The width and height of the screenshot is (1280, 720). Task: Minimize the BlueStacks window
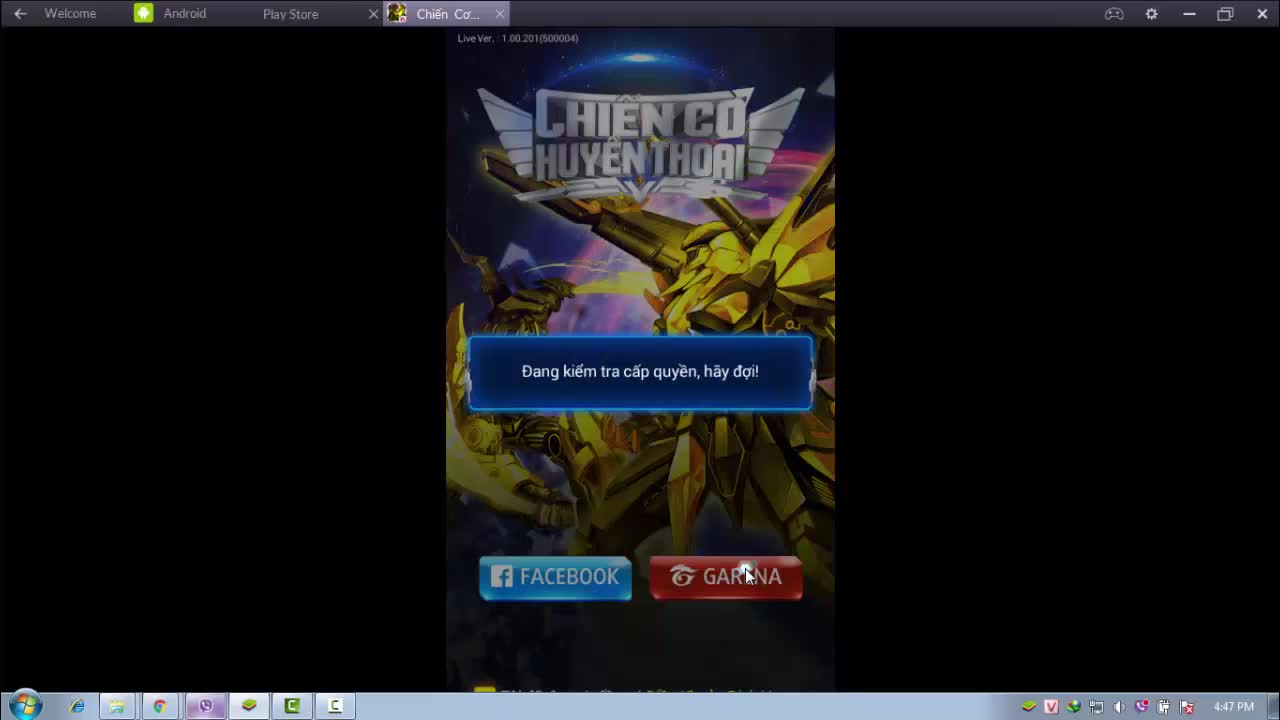click(x=1189, y=14)
